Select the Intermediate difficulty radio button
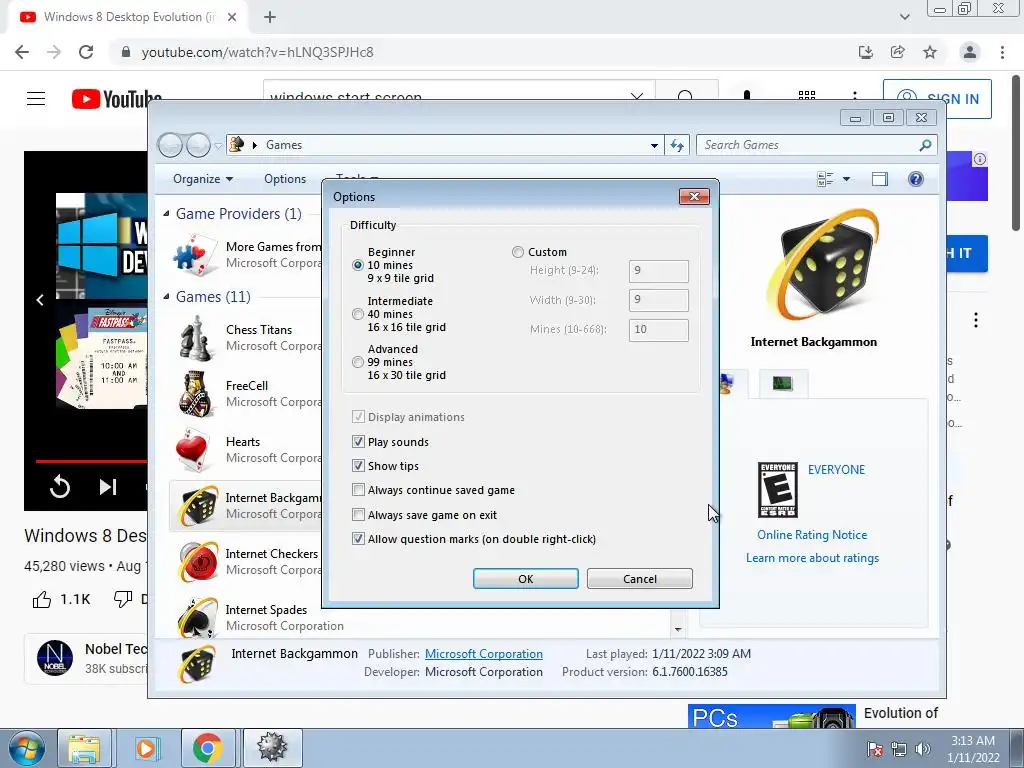This screenshot has width=1024, height=768. [x=357, y=314]
